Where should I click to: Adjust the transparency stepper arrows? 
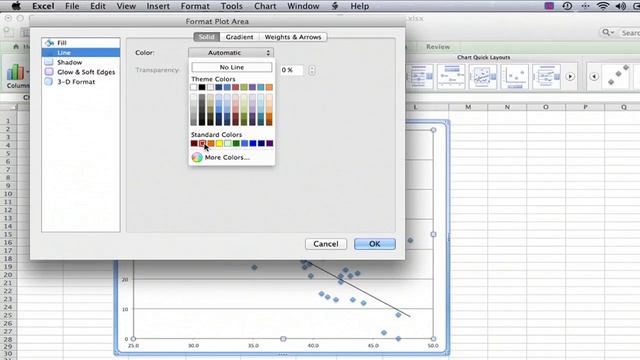(312, 70)
